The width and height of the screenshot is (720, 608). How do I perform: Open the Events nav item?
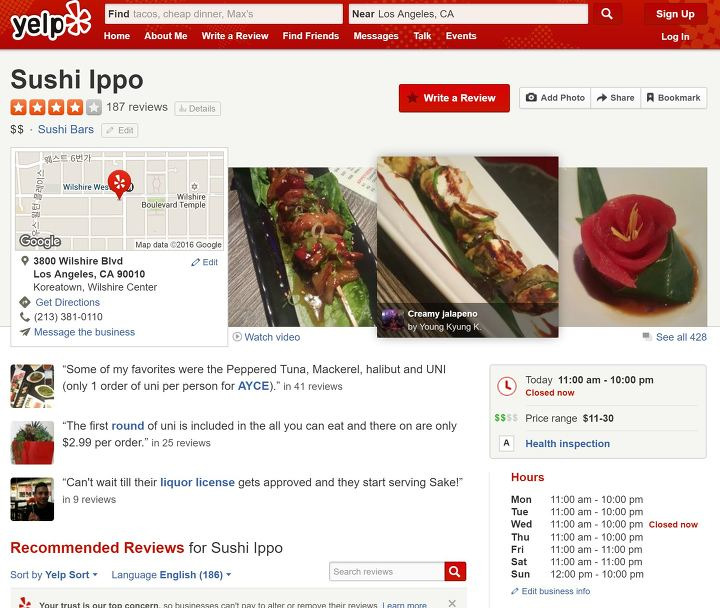pyautogui.click(x=461, y=36)
